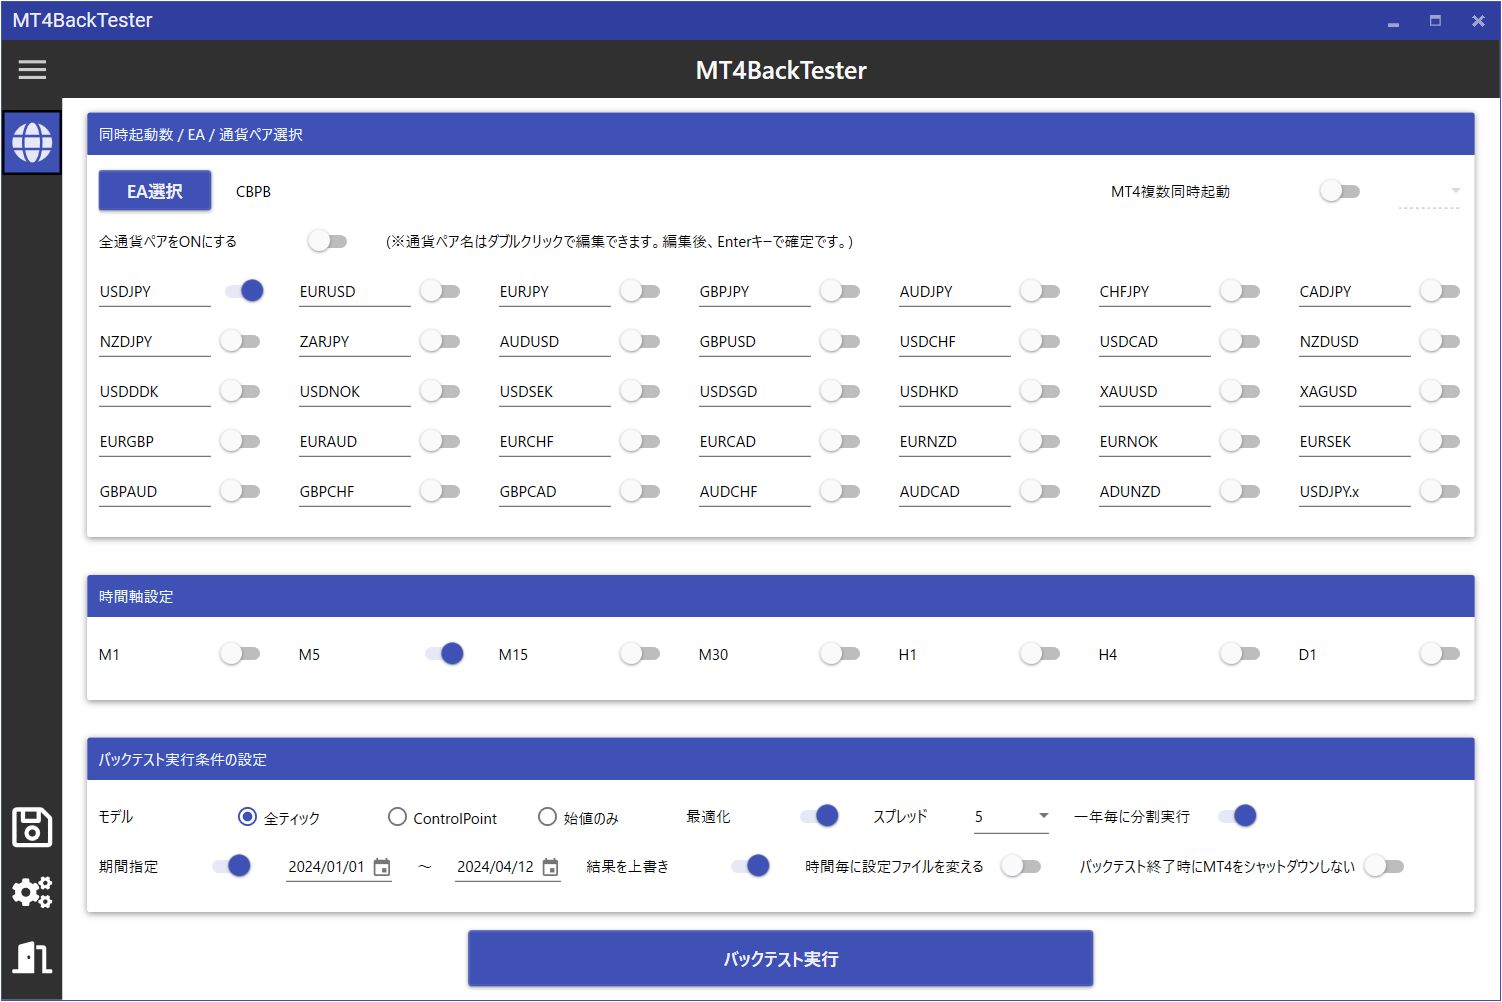The height and width of the screenshot is (1002, 1502).
Task: Enable the NZDJPY toggle
Action: pyautogui.click(x=240, y=341)
